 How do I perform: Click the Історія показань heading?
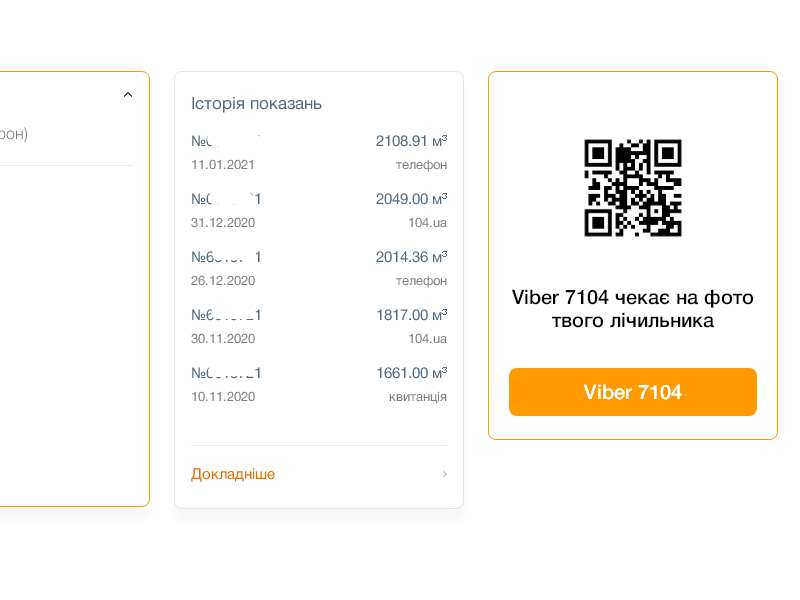point(256,104)
